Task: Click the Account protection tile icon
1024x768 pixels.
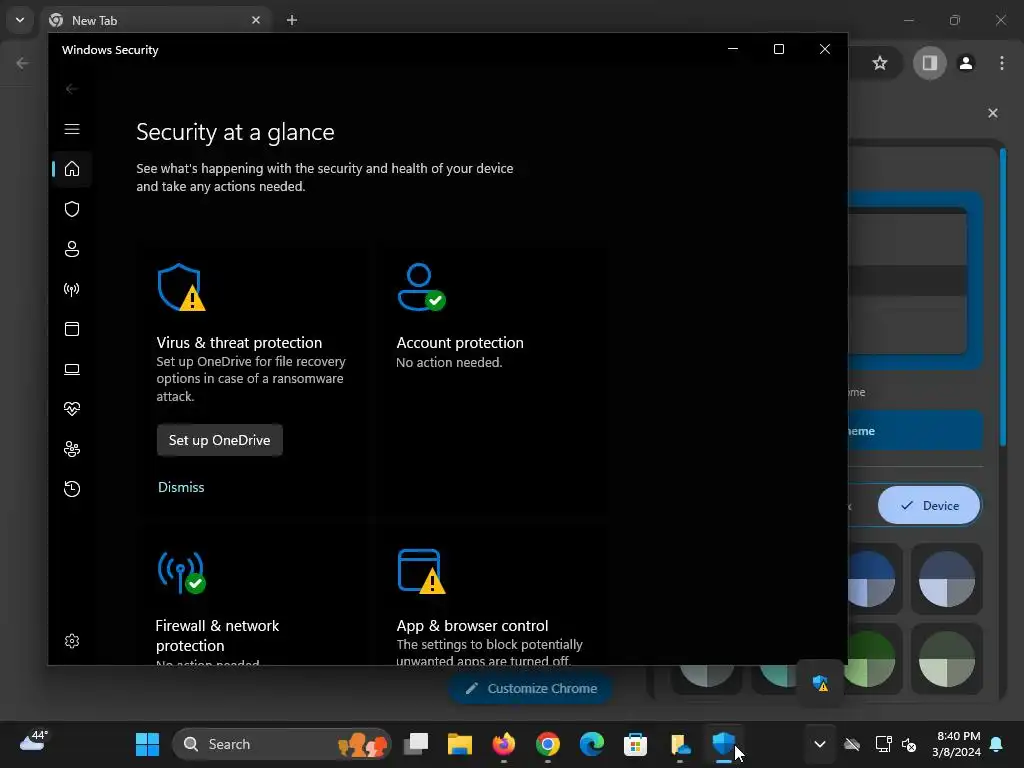Action: tap(421, 287)
